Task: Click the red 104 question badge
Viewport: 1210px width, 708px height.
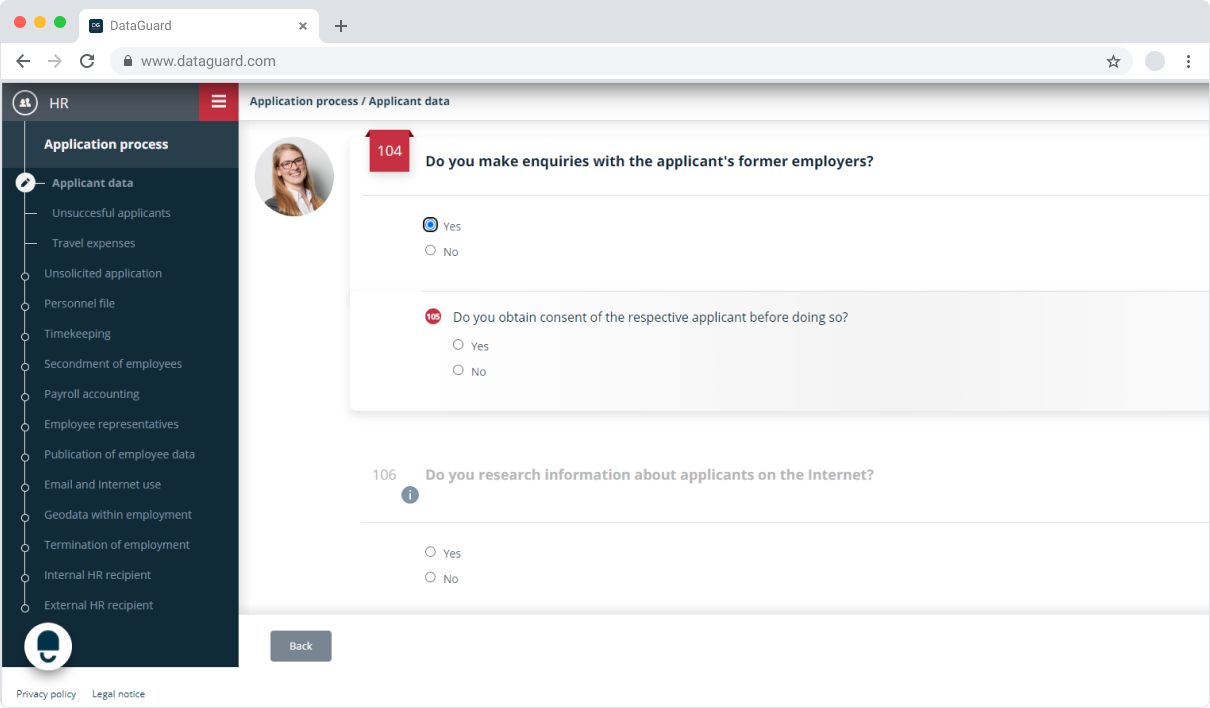Action: [389, 151]
